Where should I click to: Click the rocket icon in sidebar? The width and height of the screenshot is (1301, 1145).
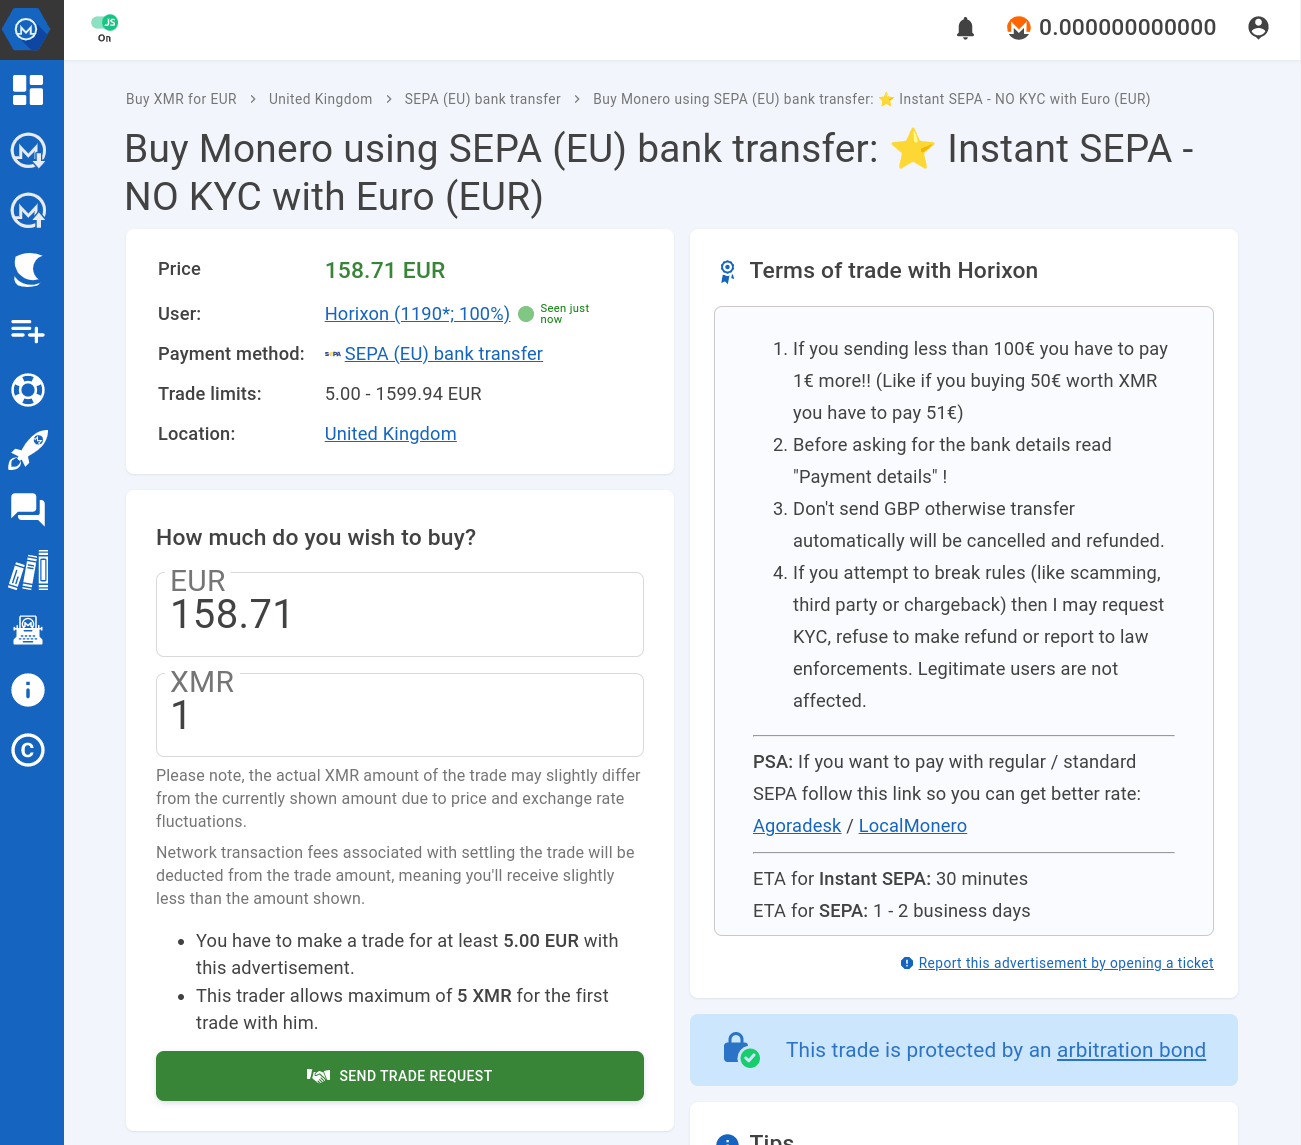28,450
